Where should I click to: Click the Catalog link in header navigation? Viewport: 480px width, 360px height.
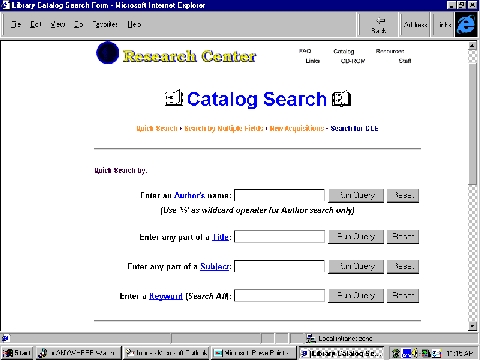tap(344, 51)
